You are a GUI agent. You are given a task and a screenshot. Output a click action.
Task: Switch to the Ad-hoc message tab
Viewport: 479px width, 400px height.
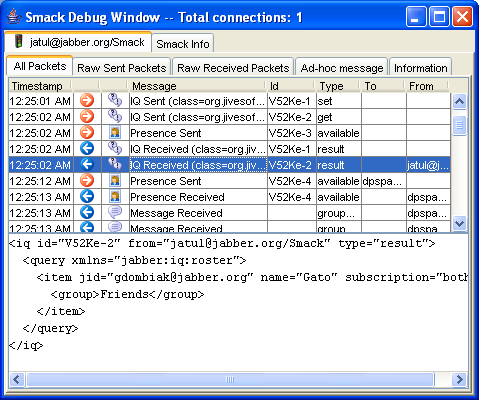342,68
